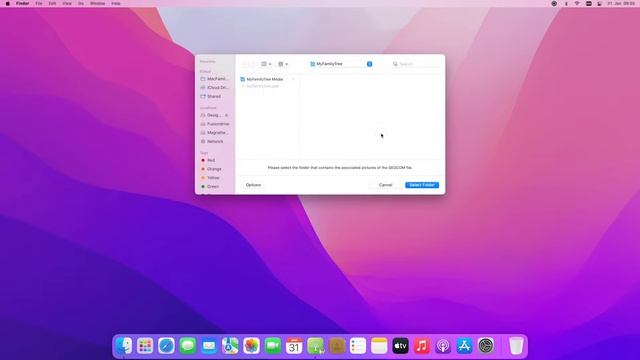Open System Preferences in the Dock
The height and width of the screenshot is (360, 640).
point(486,346)
